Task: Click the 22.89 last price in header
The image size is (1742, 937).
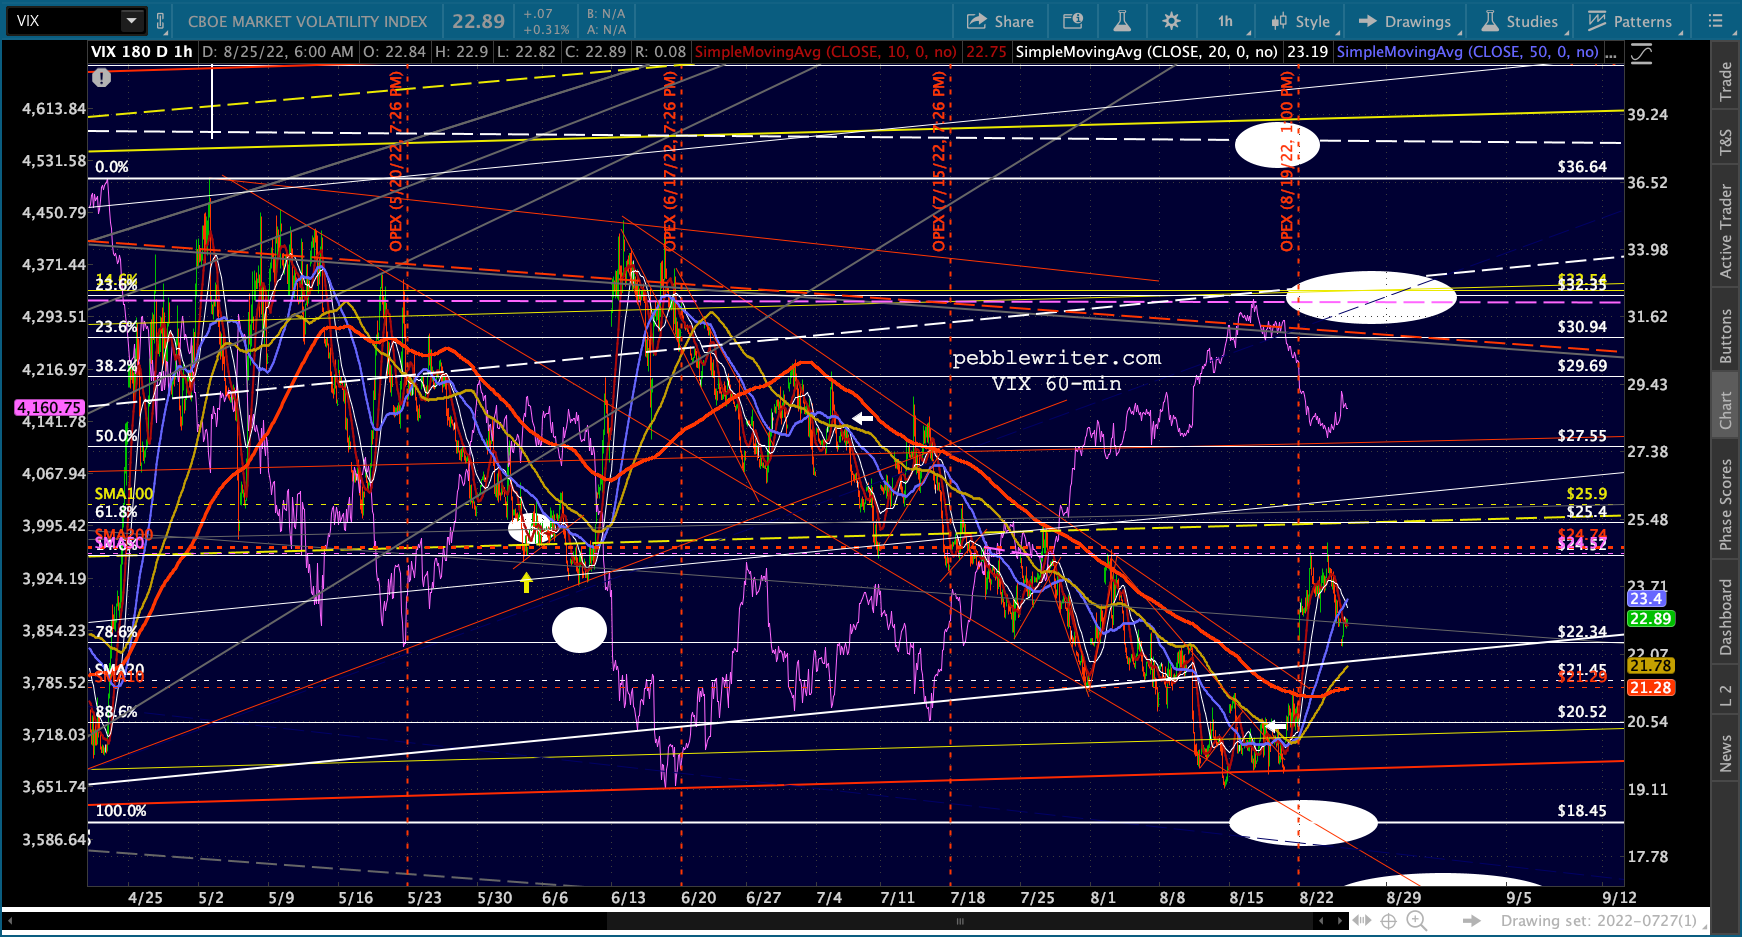Action: [x=478, y=21]
